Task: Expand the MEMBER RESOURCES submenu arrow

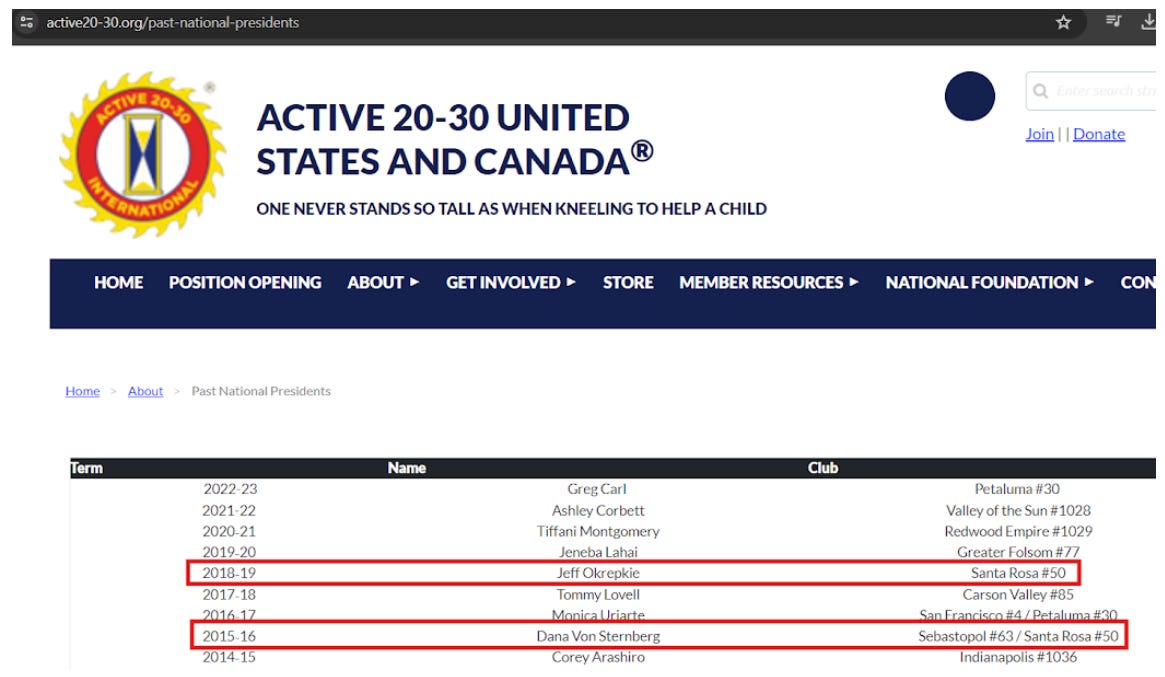Action: coord(854,282)
